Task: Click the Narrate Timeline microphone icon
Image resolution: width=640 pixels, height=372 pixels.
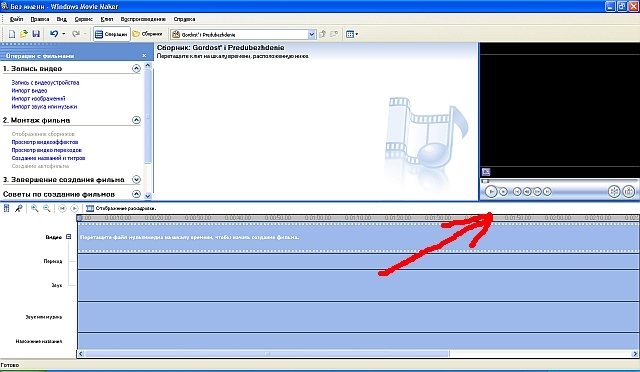Action: click(18, 208)
